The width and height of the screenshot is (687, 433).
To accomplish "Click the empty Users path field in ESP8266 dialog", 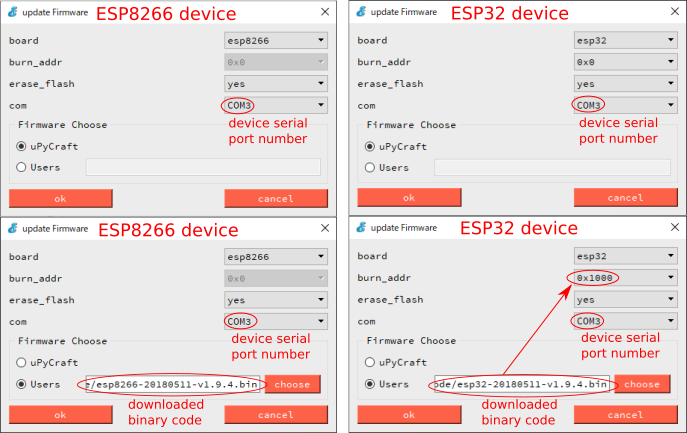I will [x=203, y=167].
